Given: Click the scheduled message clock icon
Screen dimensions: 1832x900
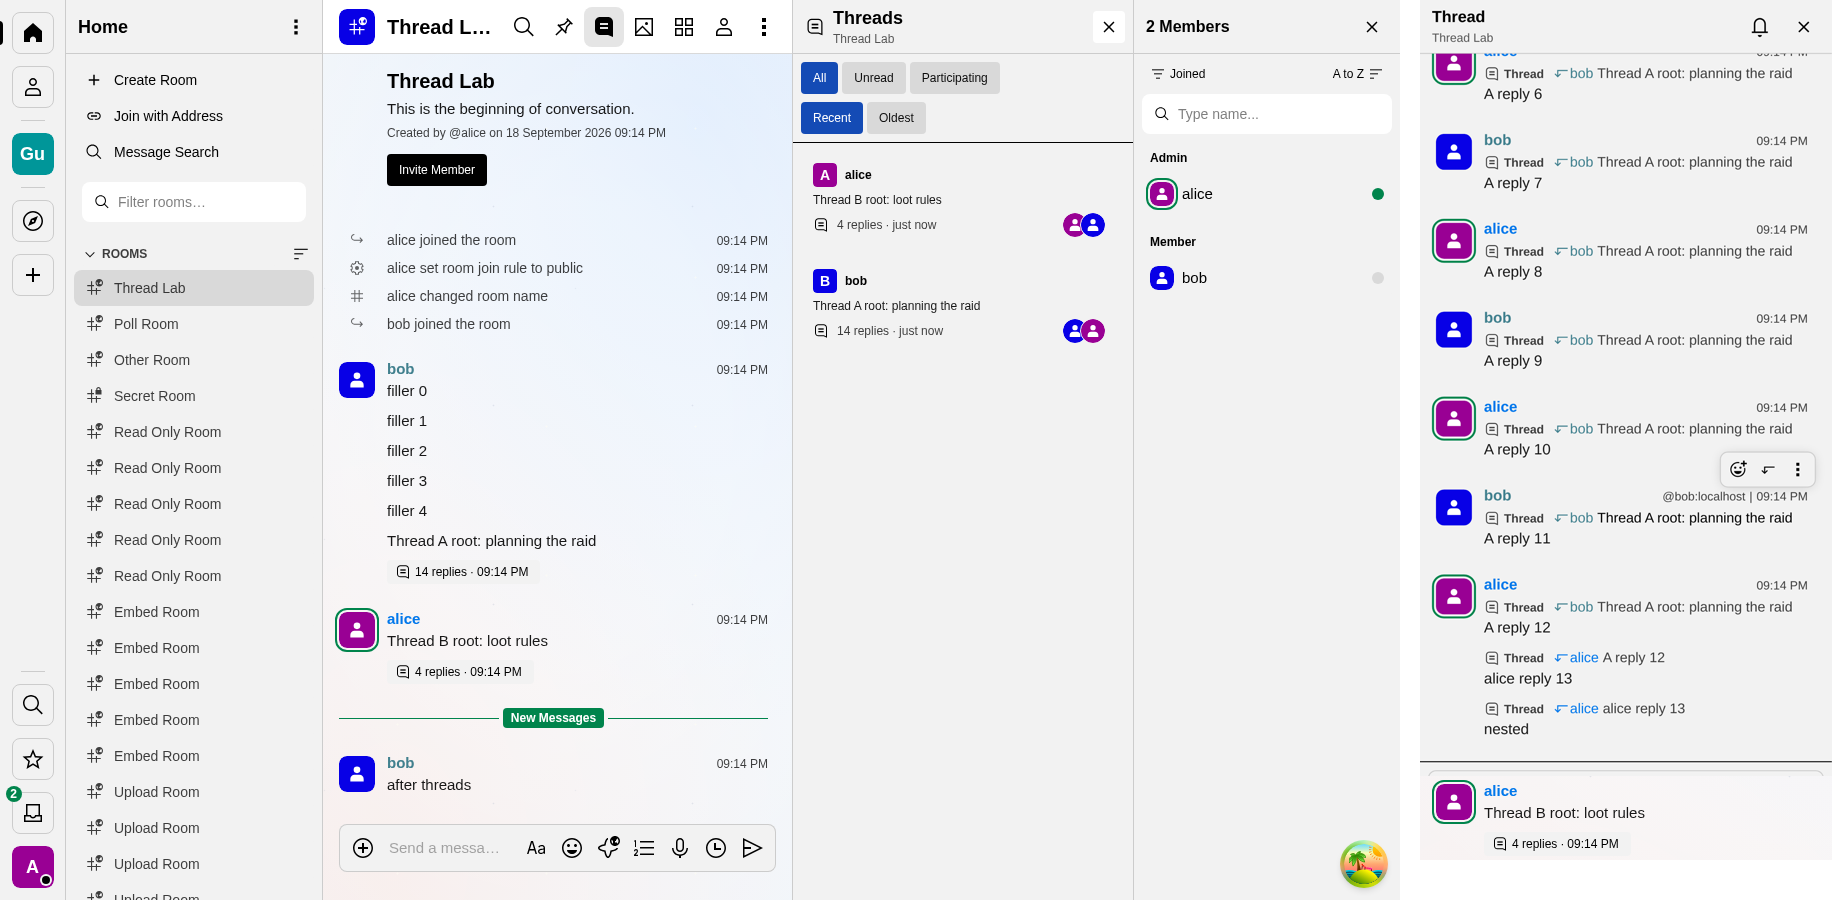Looking at the screenshot, I should [x=716, y=848].
